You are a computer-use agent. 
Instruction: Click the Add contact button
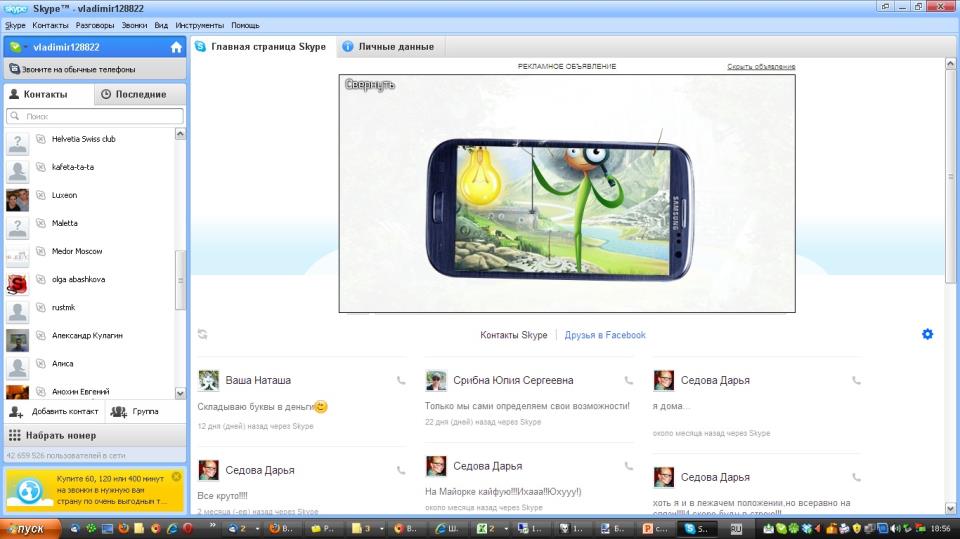54,412
